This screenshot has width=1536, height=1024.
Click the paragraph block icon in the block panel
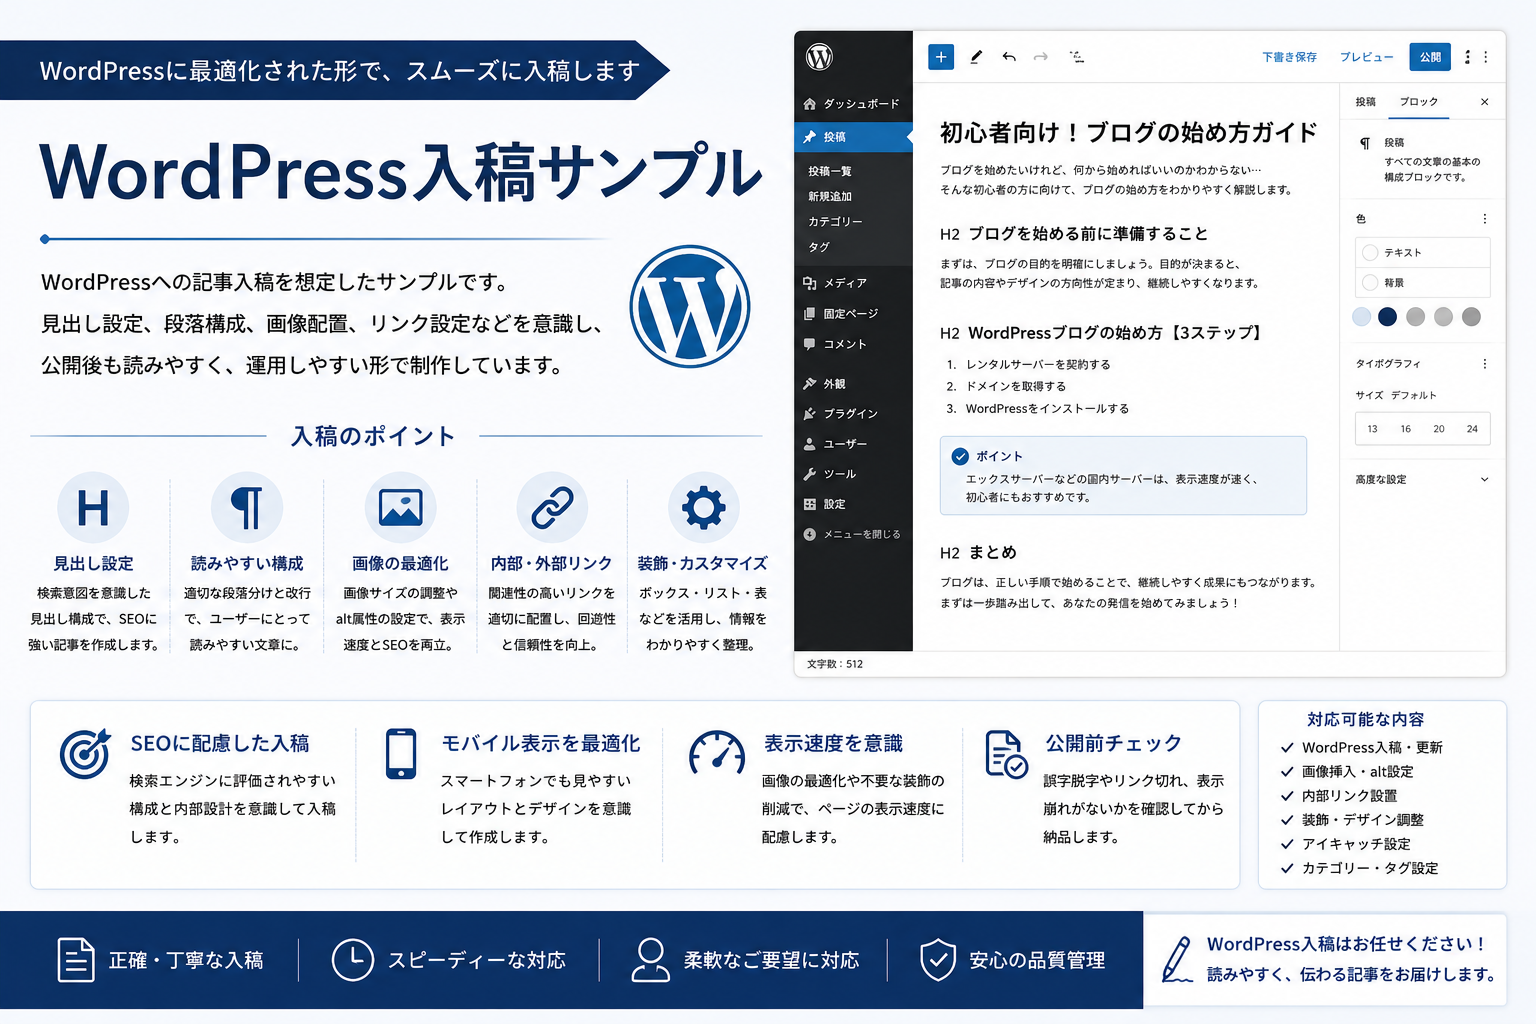pyautogui.click(x=1365, y=144)
